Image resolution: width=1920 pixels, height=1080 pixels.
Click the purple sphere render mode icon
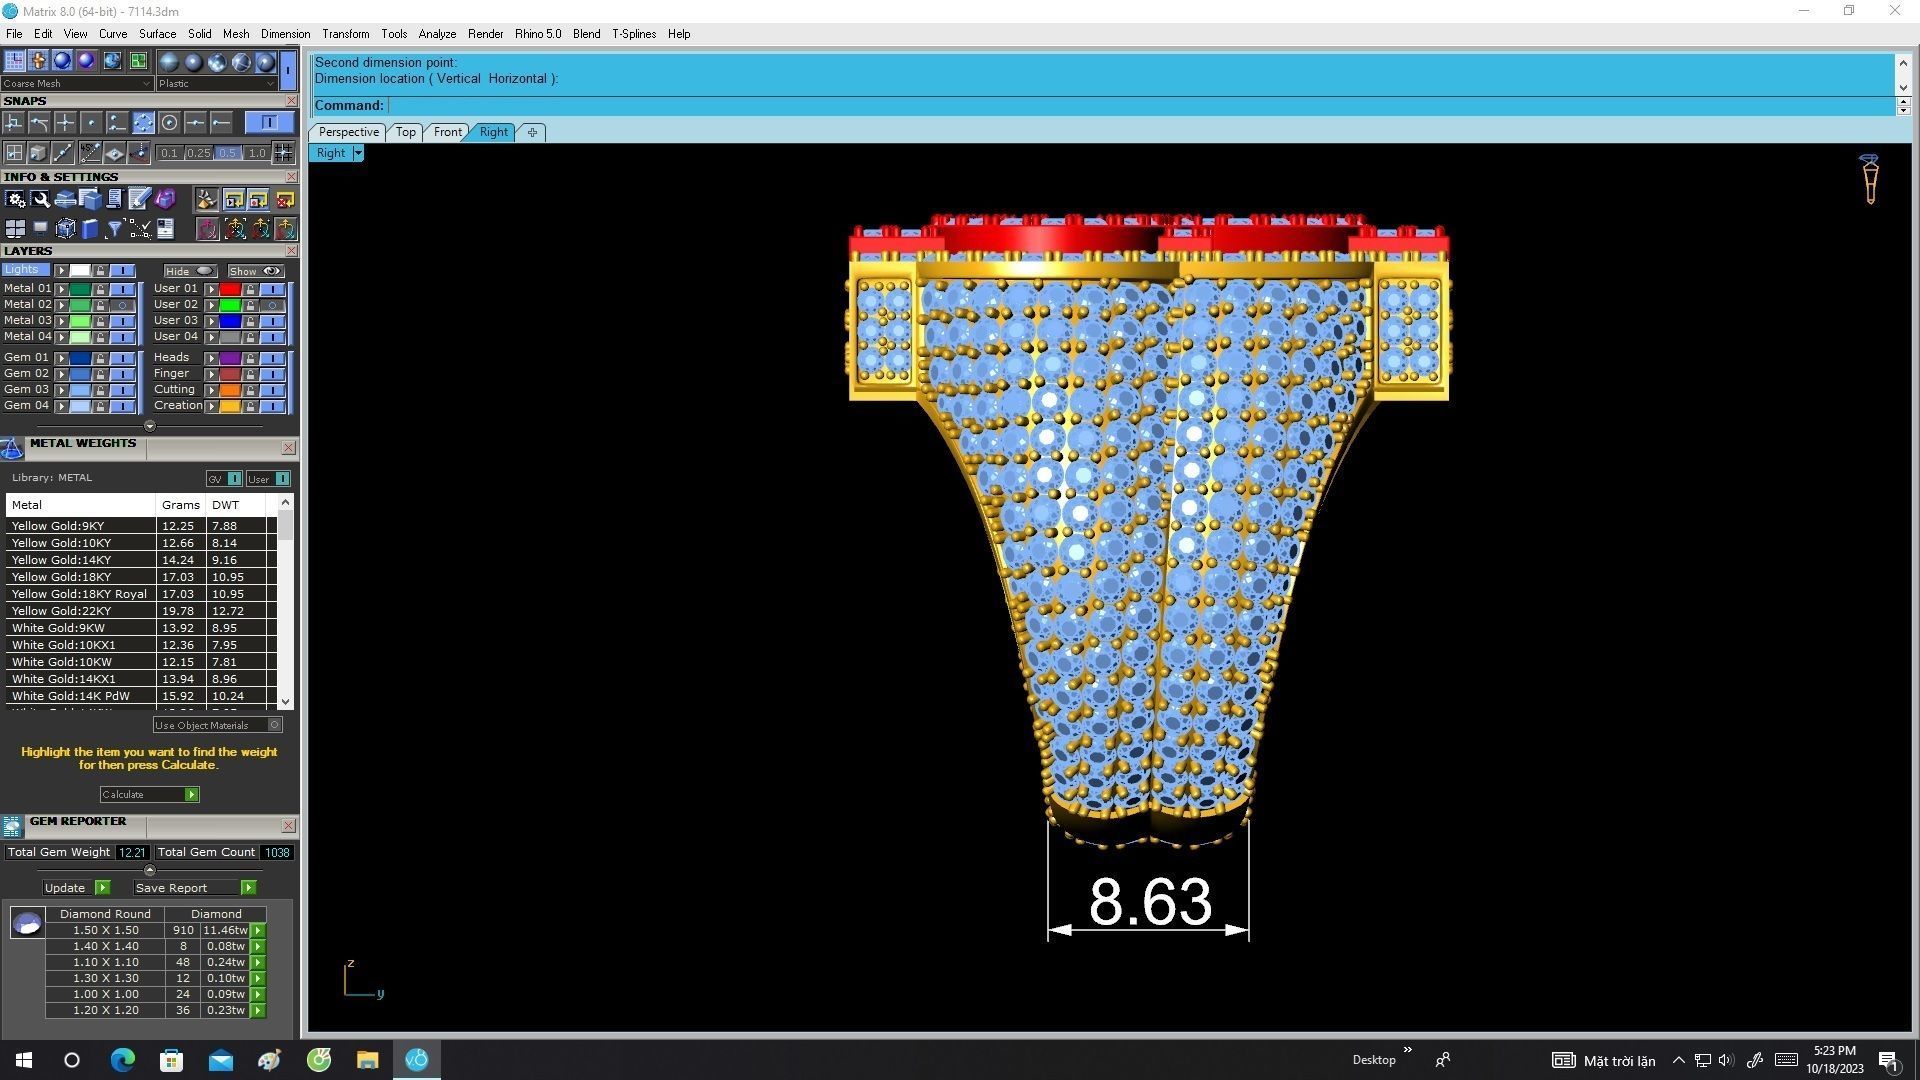point(86,61)
